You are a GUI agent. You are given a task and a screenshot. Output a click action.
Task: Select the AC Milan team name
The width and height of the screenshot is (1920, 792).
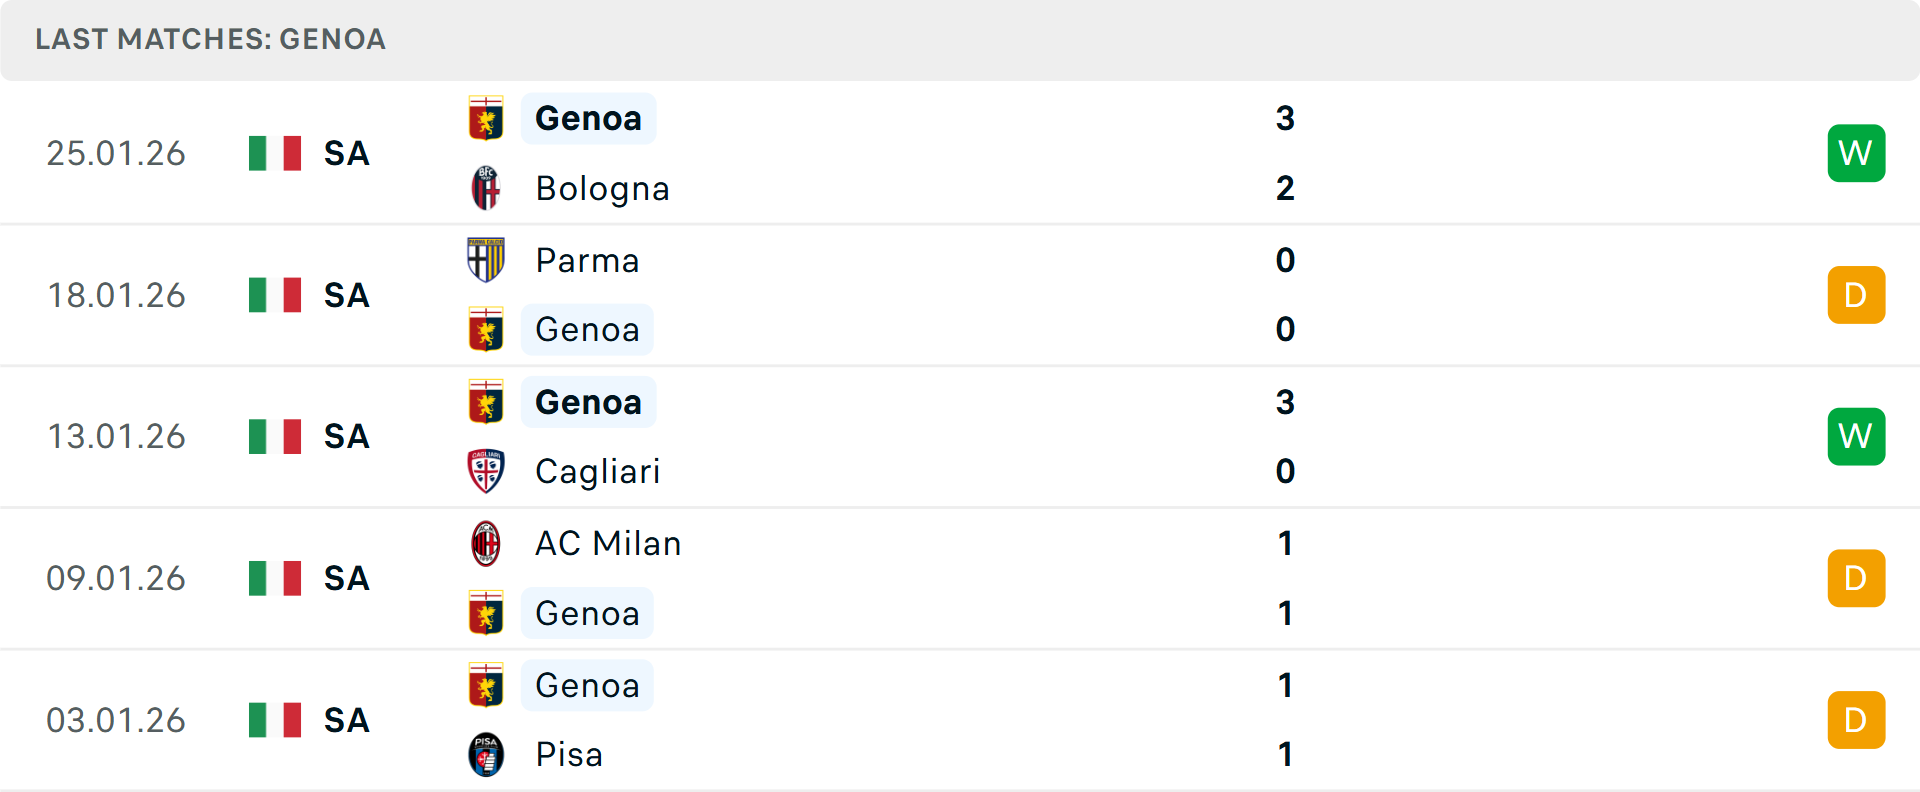607,543
